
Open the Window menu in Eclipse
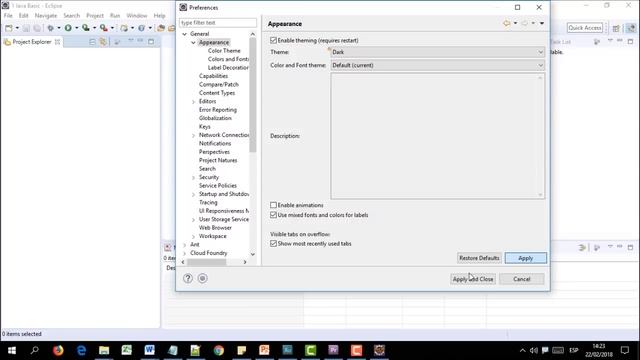coord(137,16)
